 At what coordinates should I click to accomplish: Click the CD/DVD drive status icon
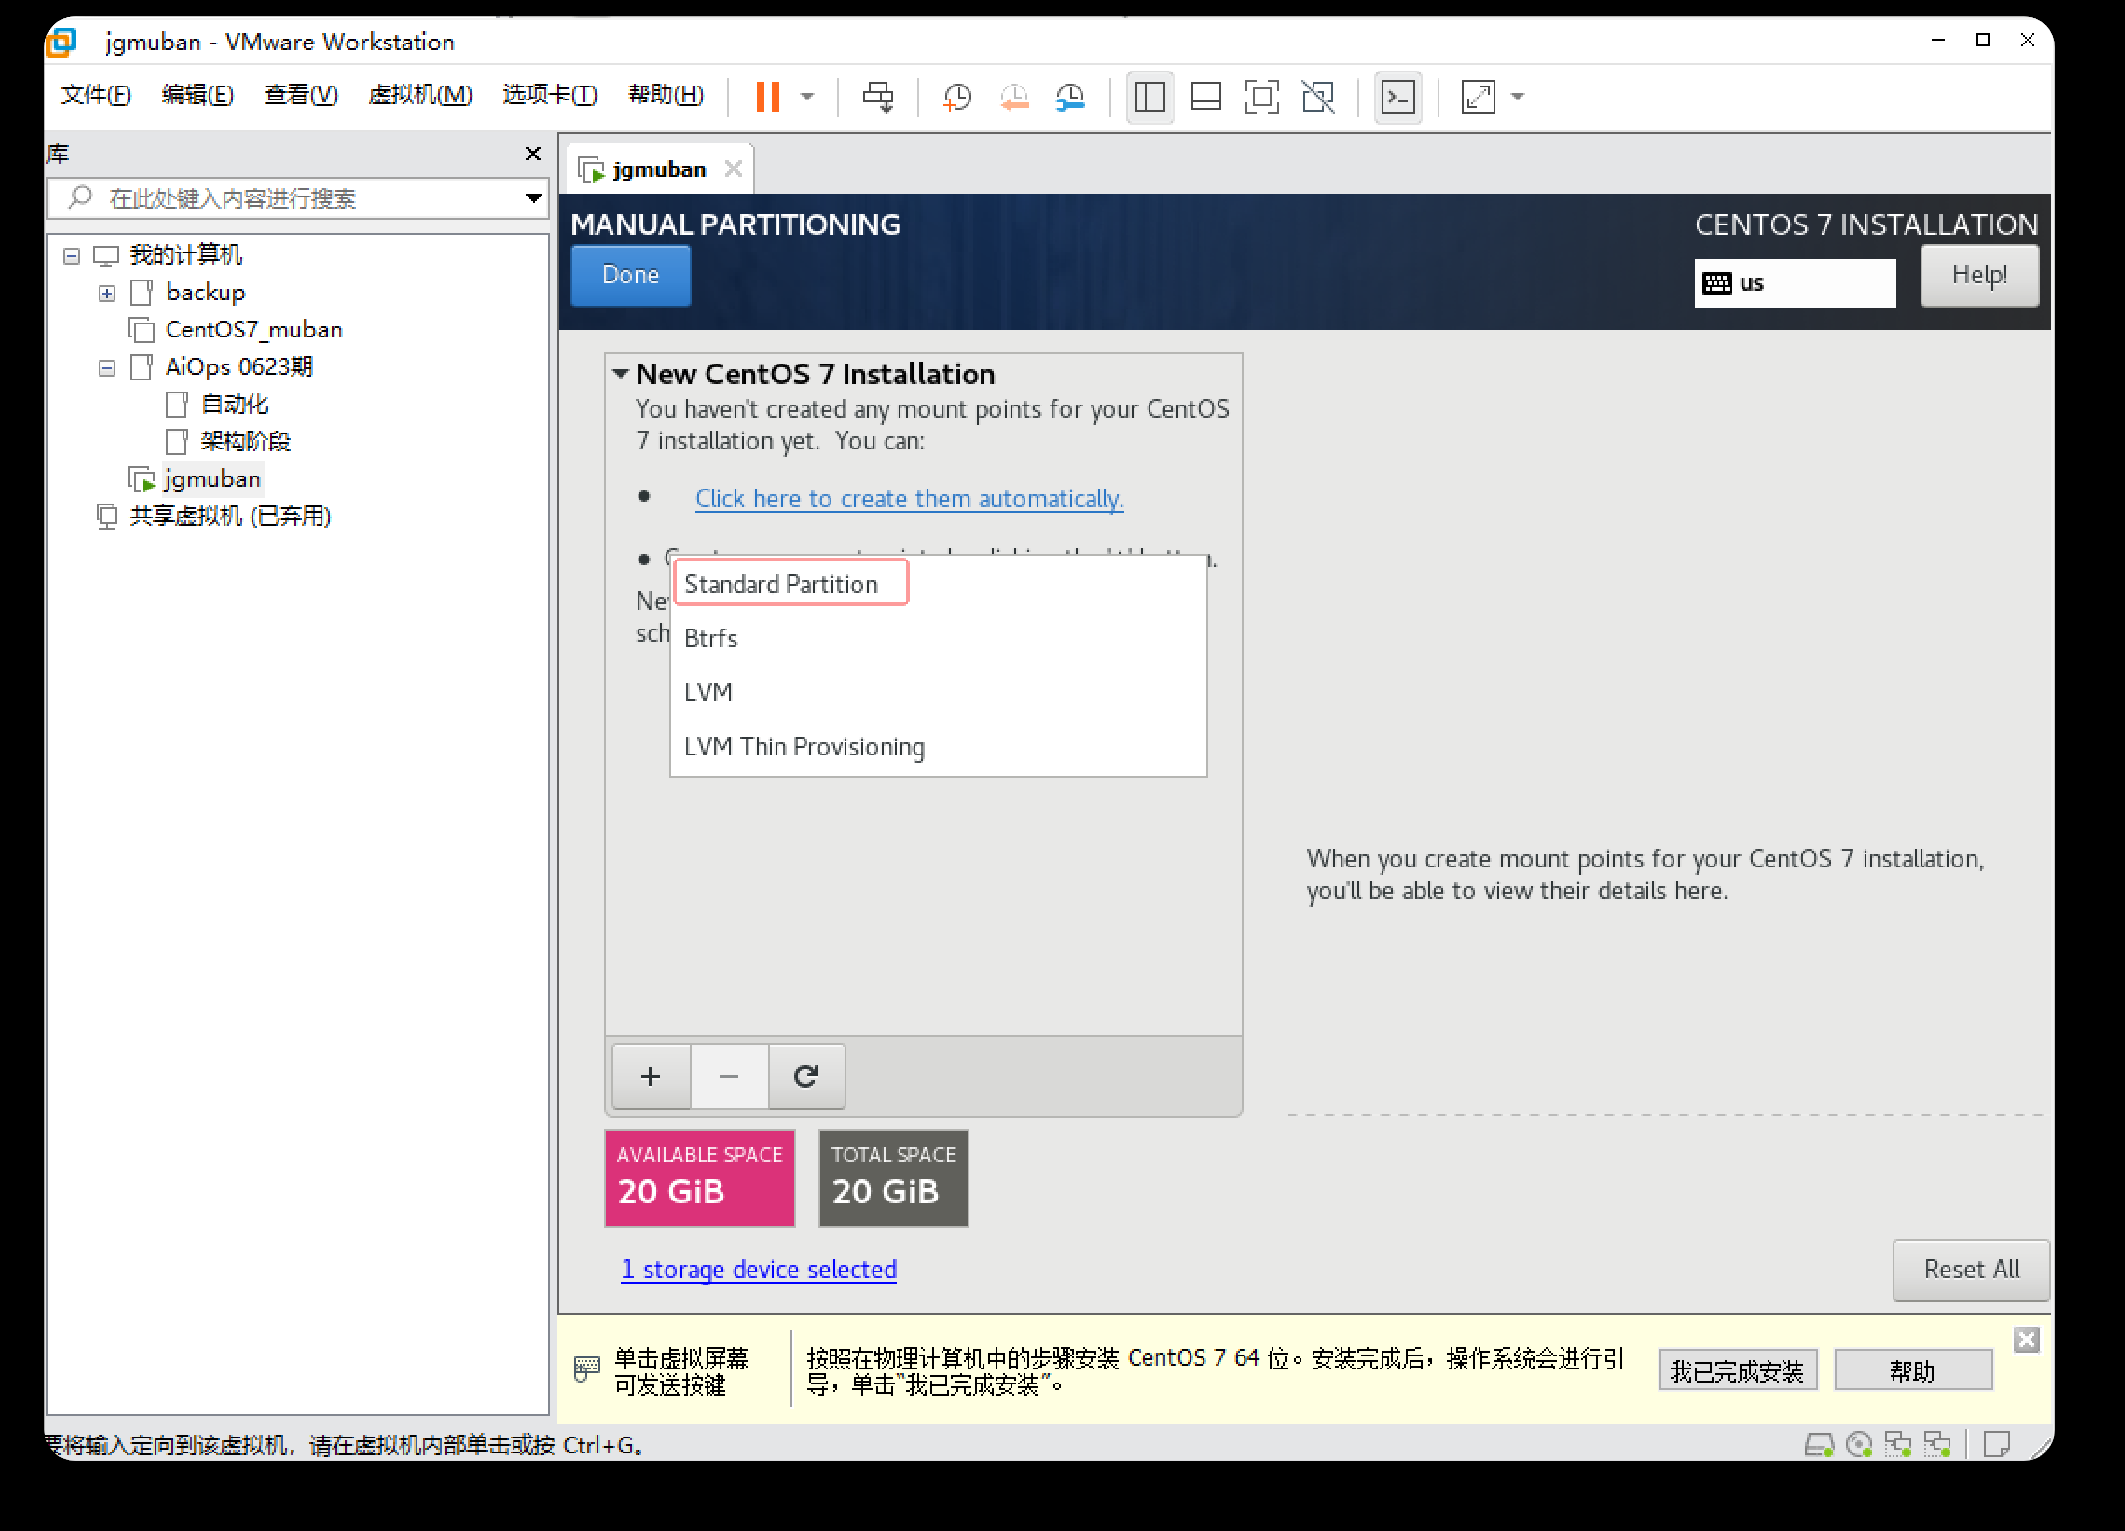1859,1445
